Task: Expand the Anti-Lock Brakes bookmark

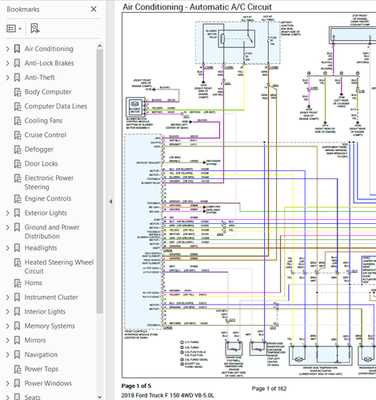Action: pyautogui.click(x=8, y=63)
